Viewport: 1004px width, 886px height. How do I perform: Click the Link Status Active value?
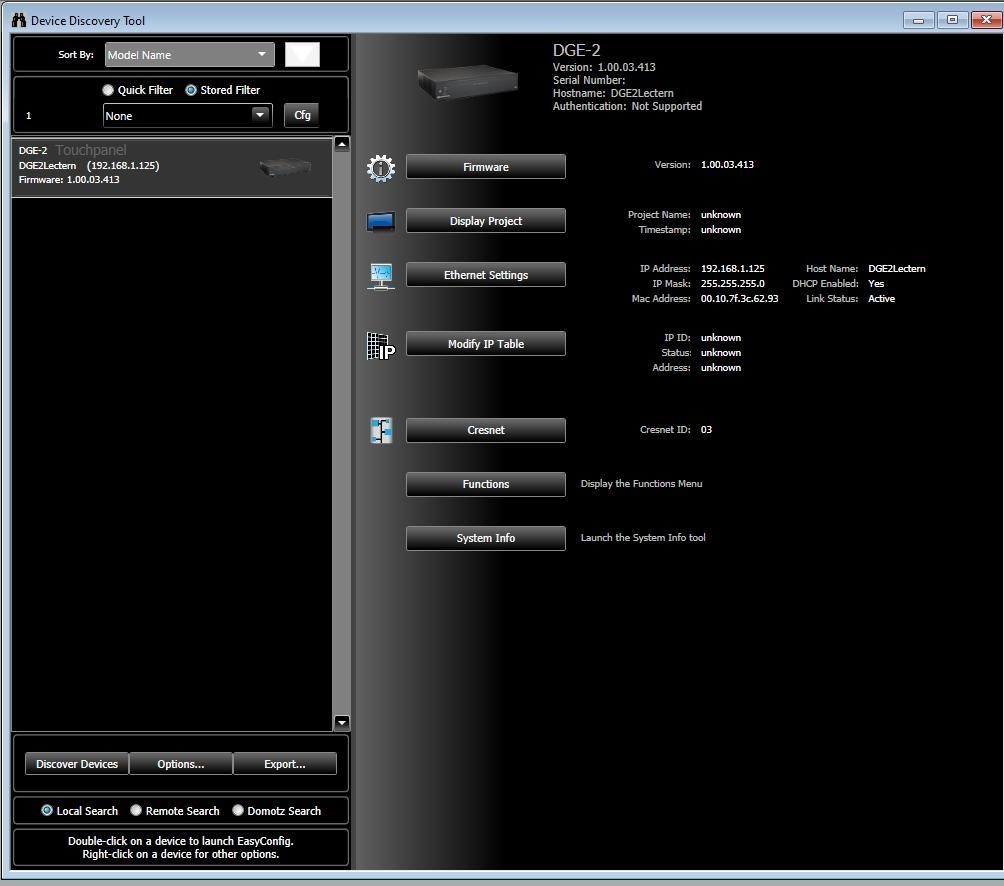point(881,299)
